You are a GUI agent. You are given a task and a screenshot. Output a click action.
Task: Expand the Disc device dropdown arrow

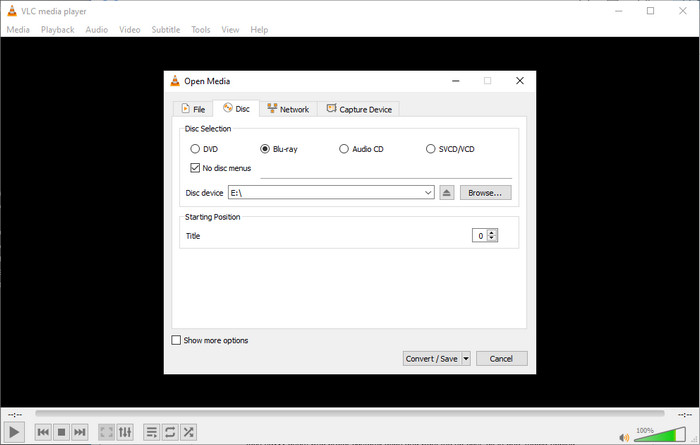coord(428,193)
